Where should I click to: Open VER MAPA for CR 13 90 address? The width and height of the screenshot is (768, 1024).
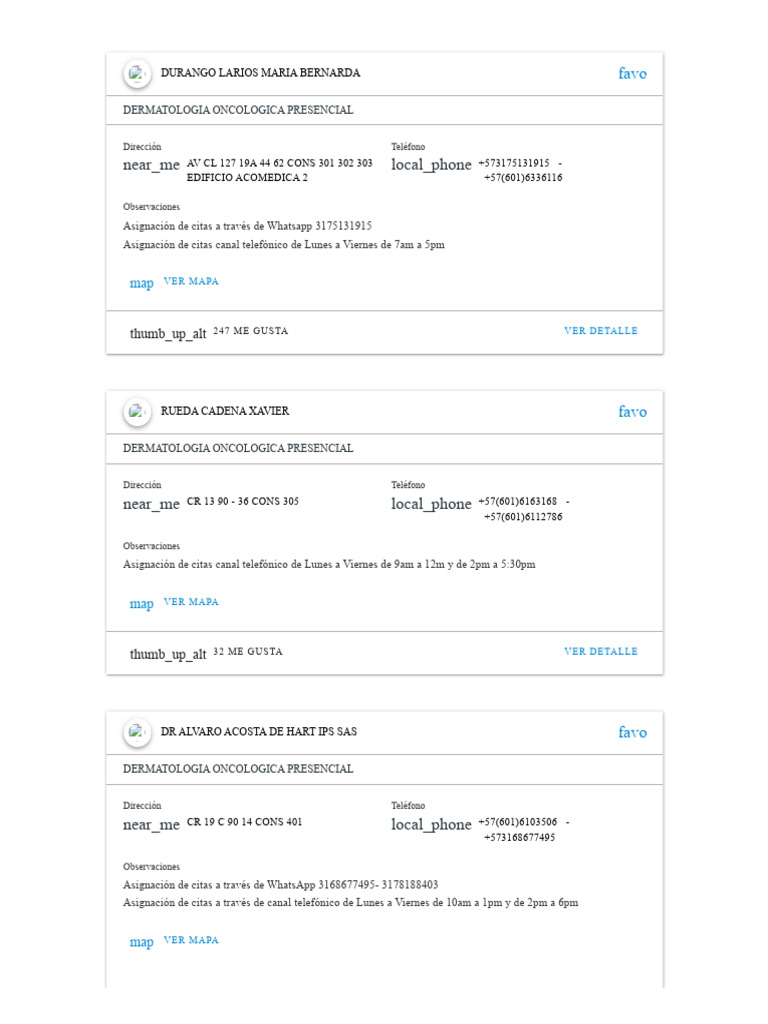click(x=191, y=601)
